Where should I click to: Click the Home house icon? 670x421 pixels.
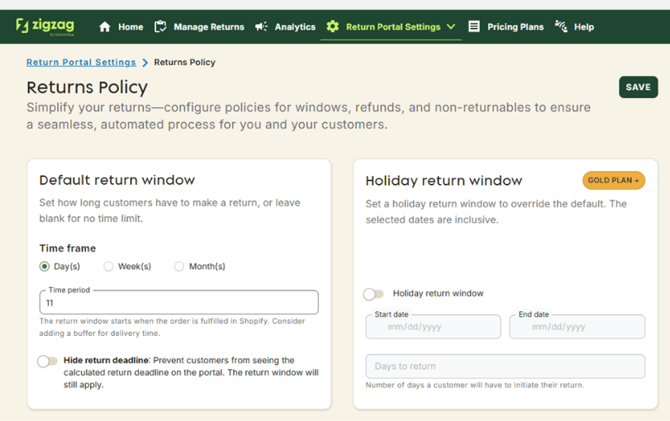tap(105, 27)
